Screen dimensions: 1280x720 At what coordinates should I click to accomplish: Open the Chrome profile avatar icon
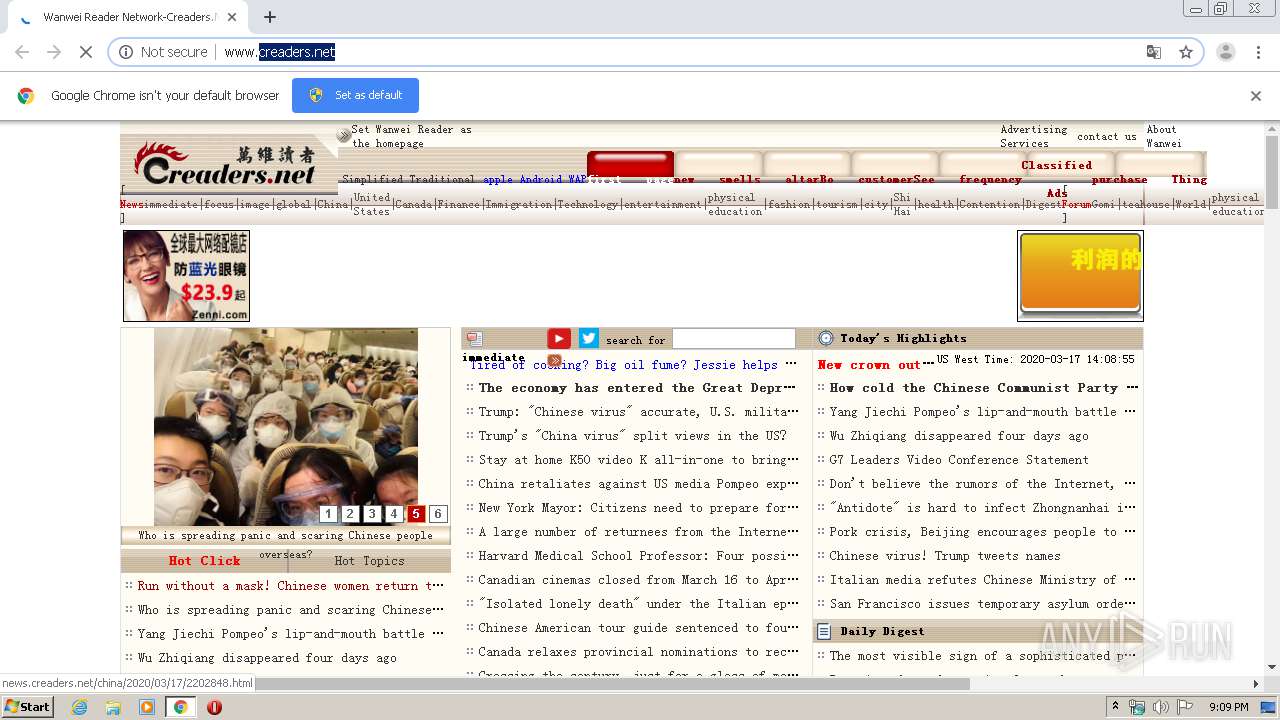[1226, 52]
